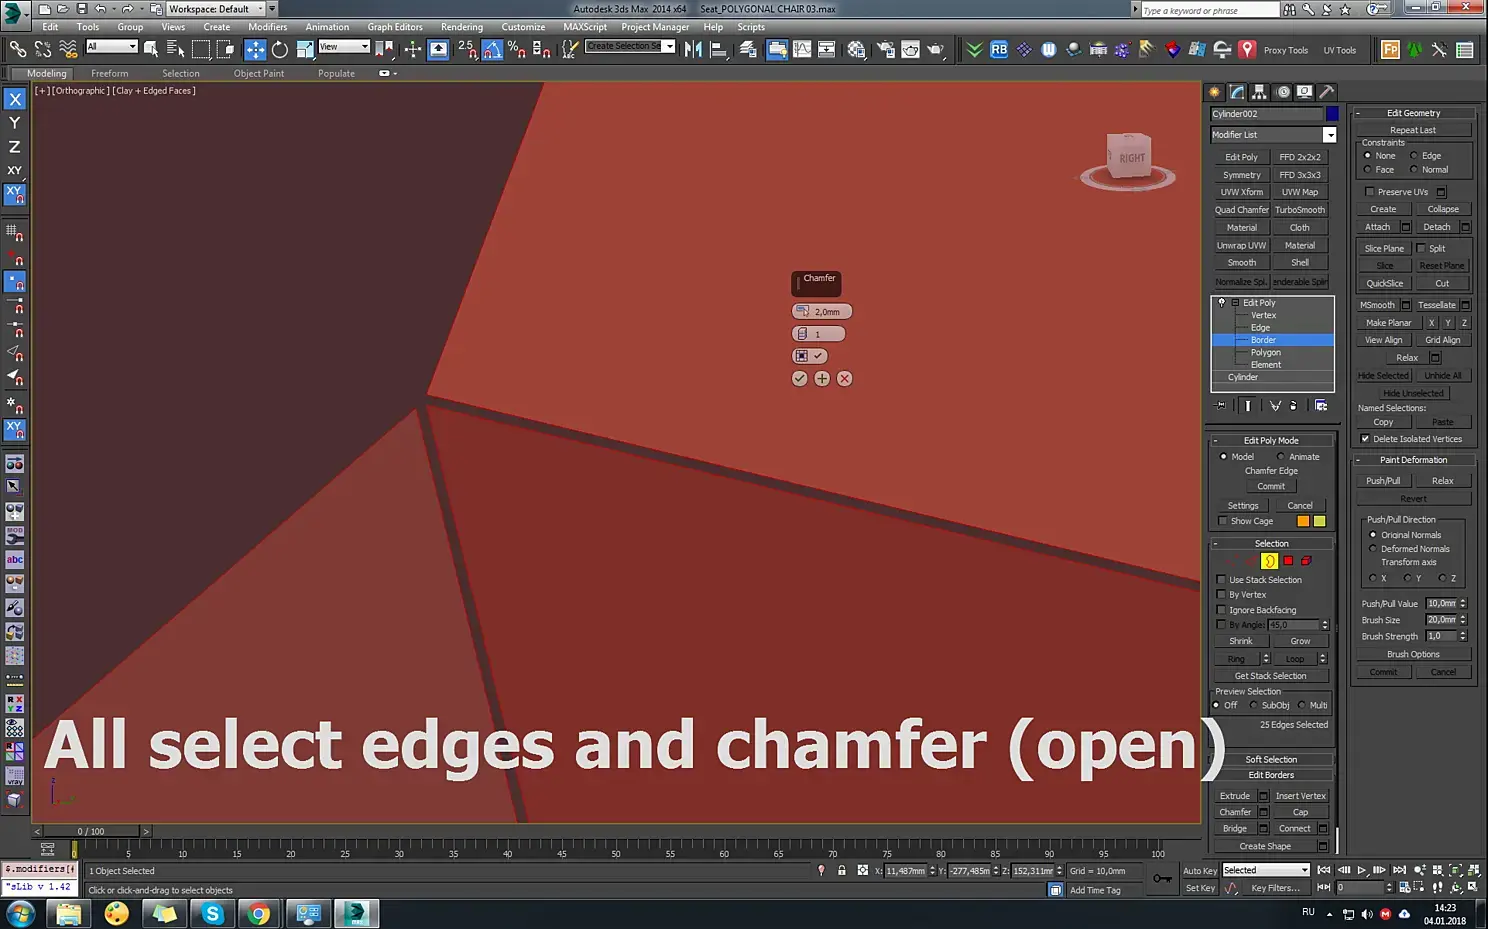Image resolution: width=1488 pixels, height=929 pixels.
Task: Open the Create command panel tab
Action: tap(1215, 92)
